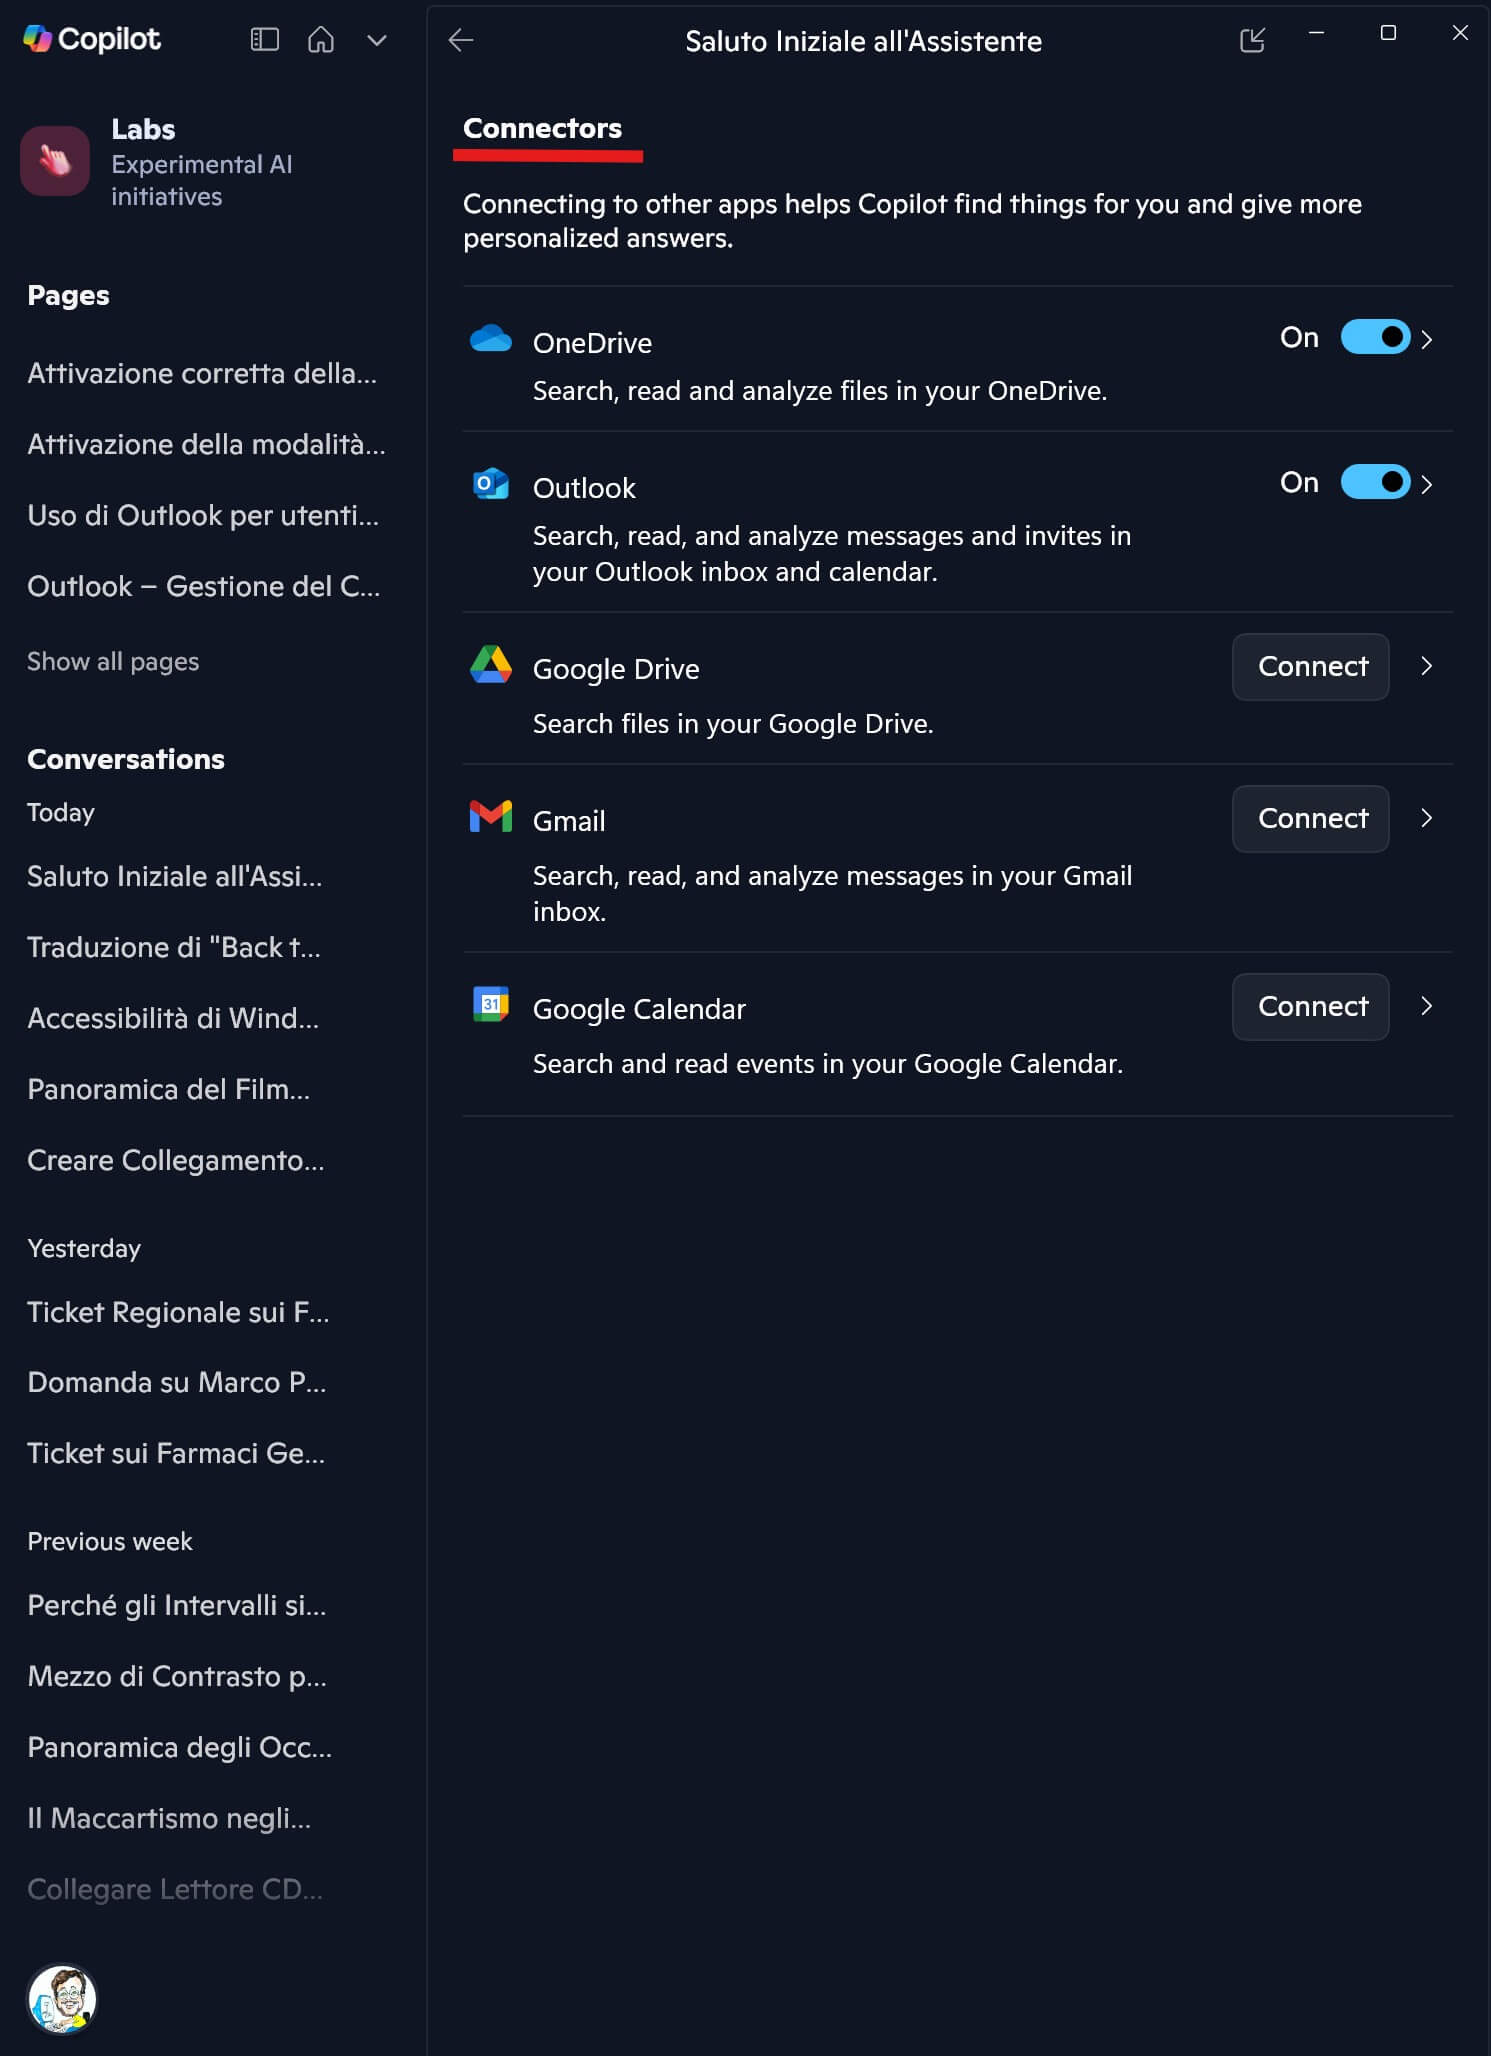Click the back arrow icon
Image resolution: width=1491 pixels, height=2056 pixels.
[461, 40]
